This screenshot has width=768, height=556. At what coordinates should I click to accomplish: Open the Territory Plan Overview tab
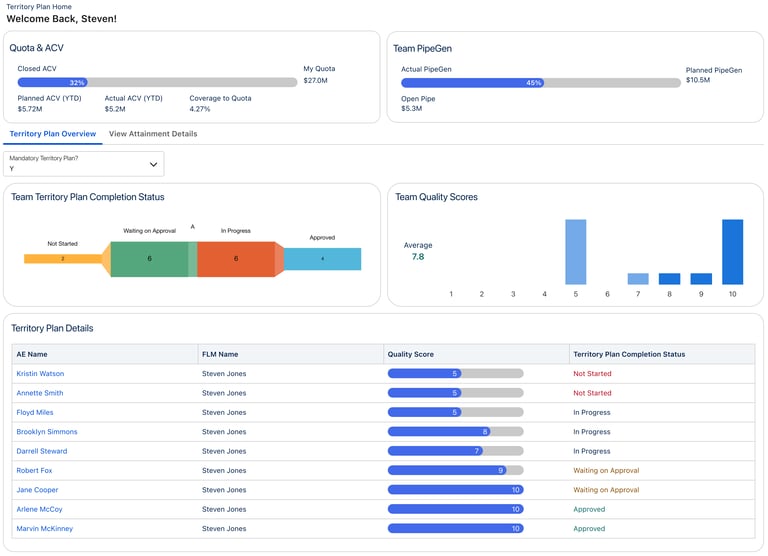point(53,134)
